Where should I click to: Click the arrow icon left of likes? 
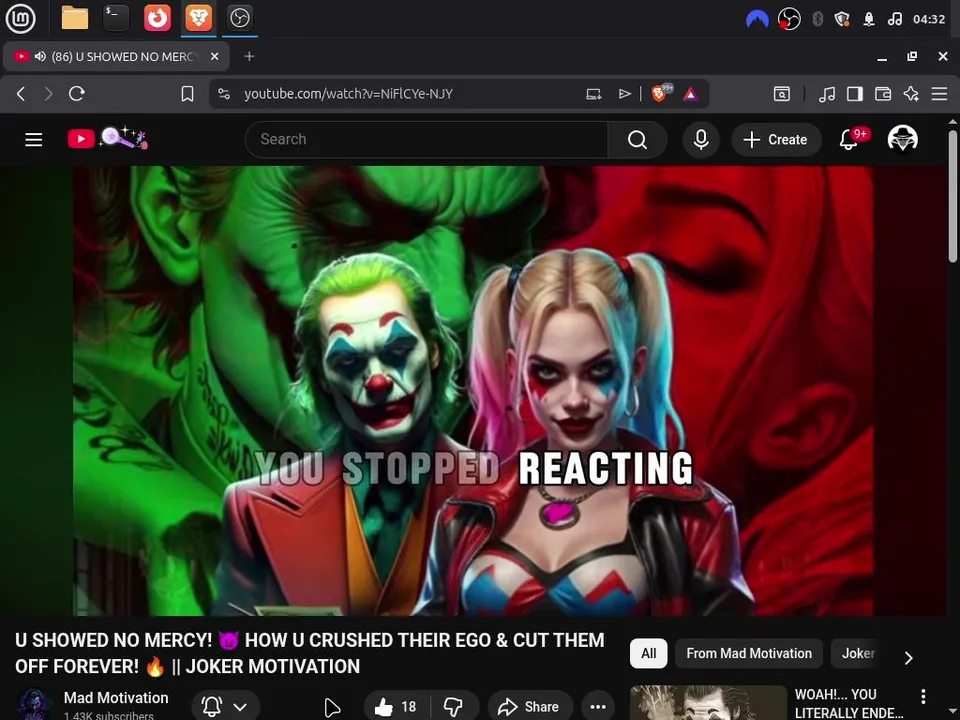(331, 707)
